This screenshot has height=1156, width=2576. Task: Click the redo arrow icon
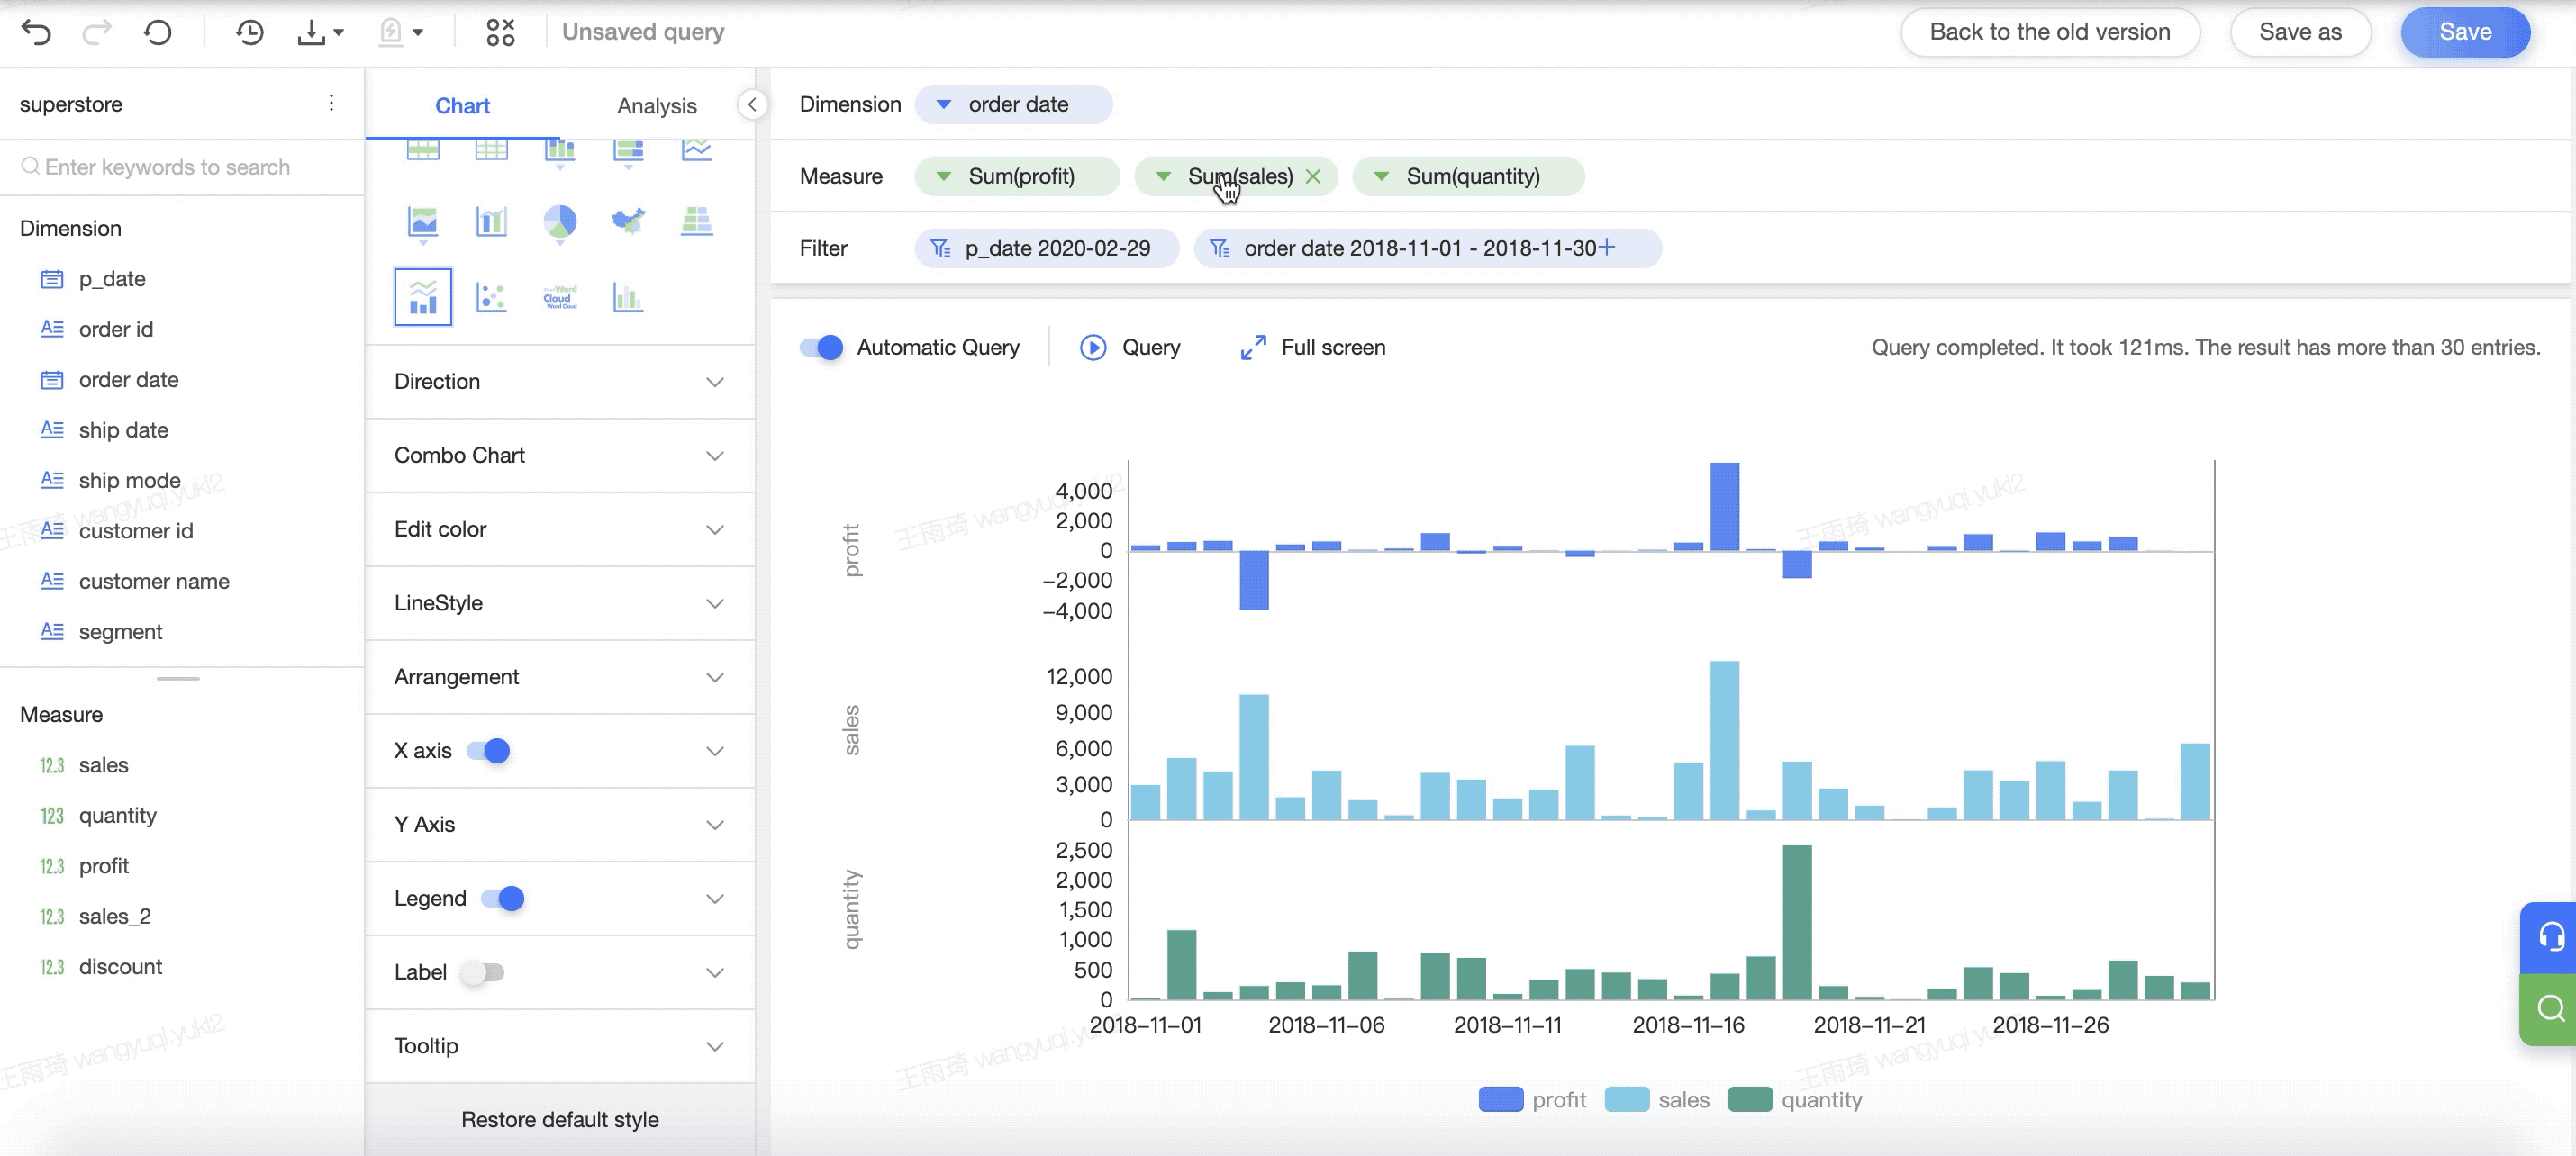click(x=96, y=32)
